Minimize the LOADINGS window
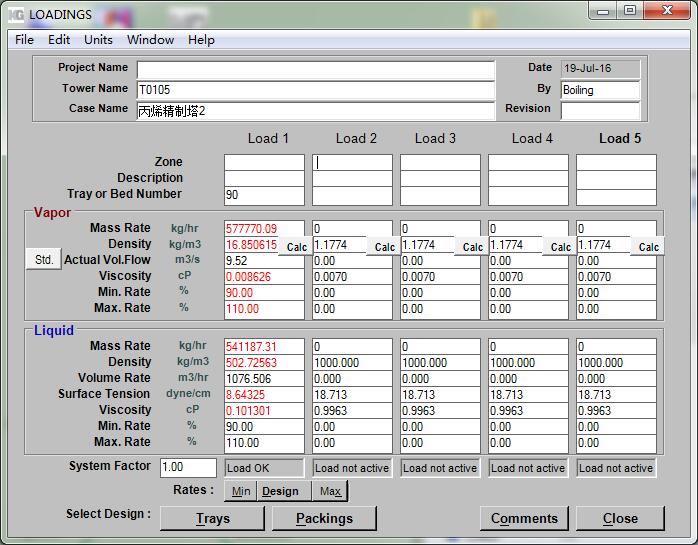Viewport: 698px width, 545px height. pyautogui.click(x=603, y=11)
